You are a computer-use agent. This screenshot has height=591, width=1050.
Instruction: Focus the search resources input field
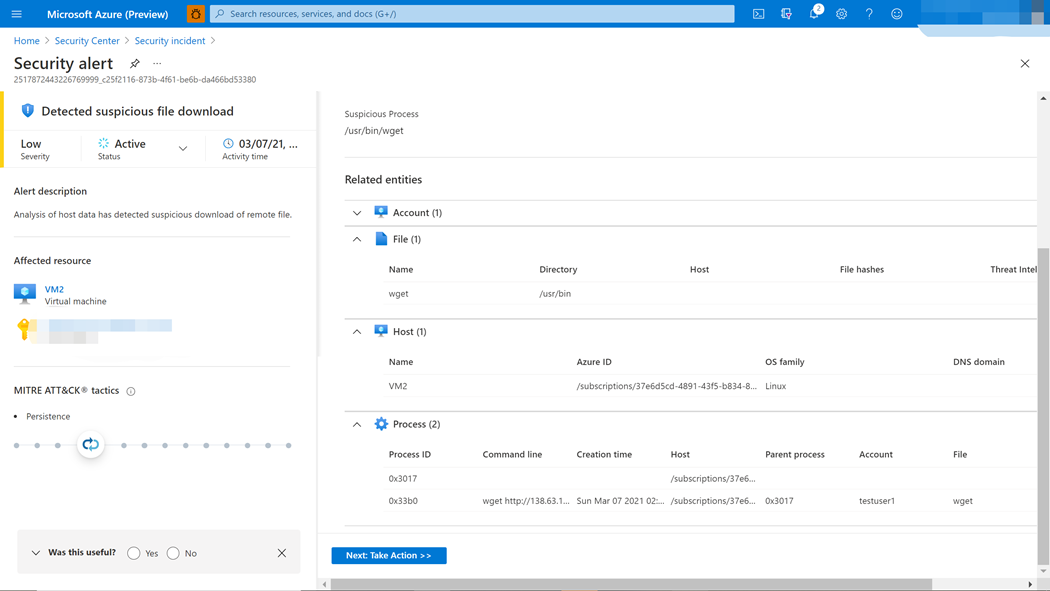click(x=472, y=14)
